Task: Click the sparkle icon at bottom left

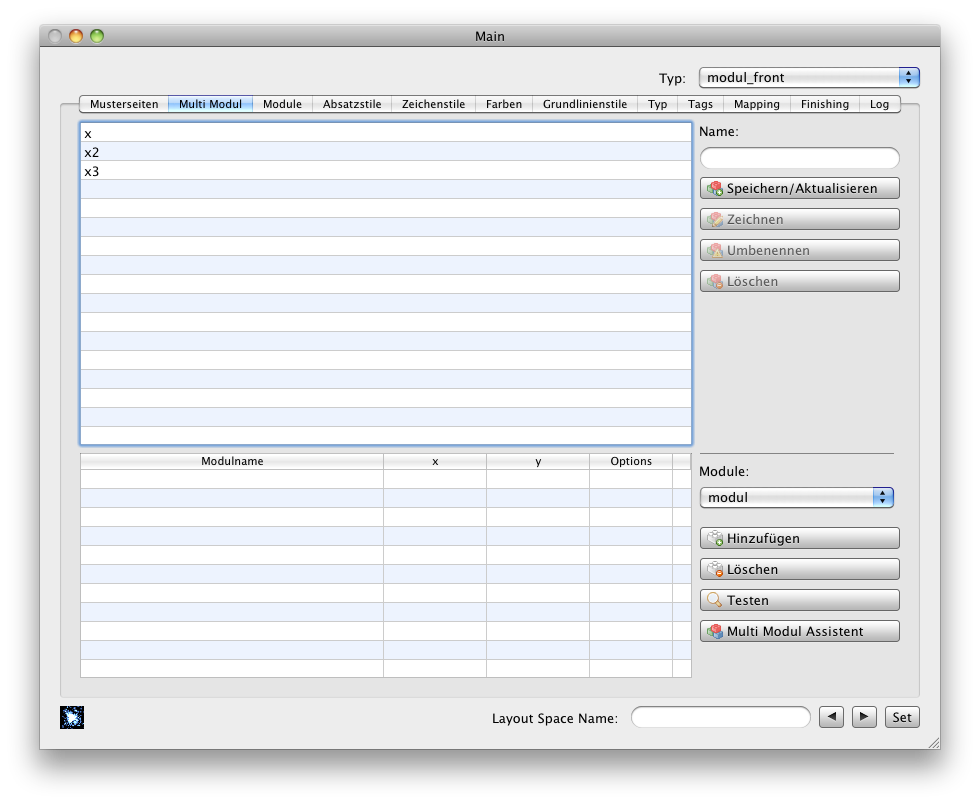Action: [72, 717]
